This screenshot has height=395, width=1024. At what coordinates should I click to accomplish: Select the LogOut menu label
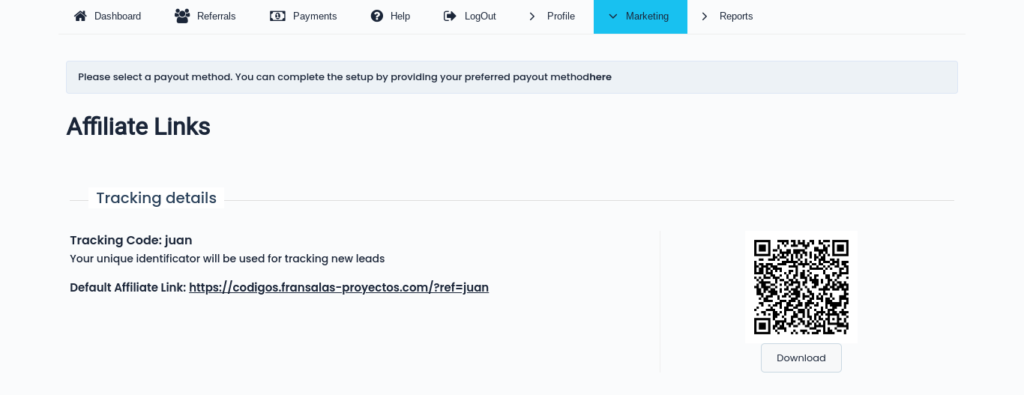(480, 16)
